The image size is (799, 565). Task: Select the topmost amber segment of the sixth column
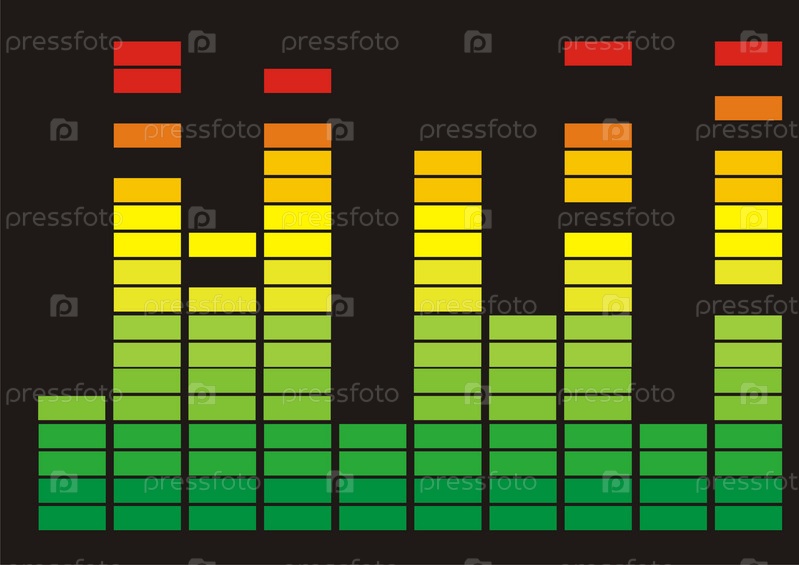click(x=448, y=162)
